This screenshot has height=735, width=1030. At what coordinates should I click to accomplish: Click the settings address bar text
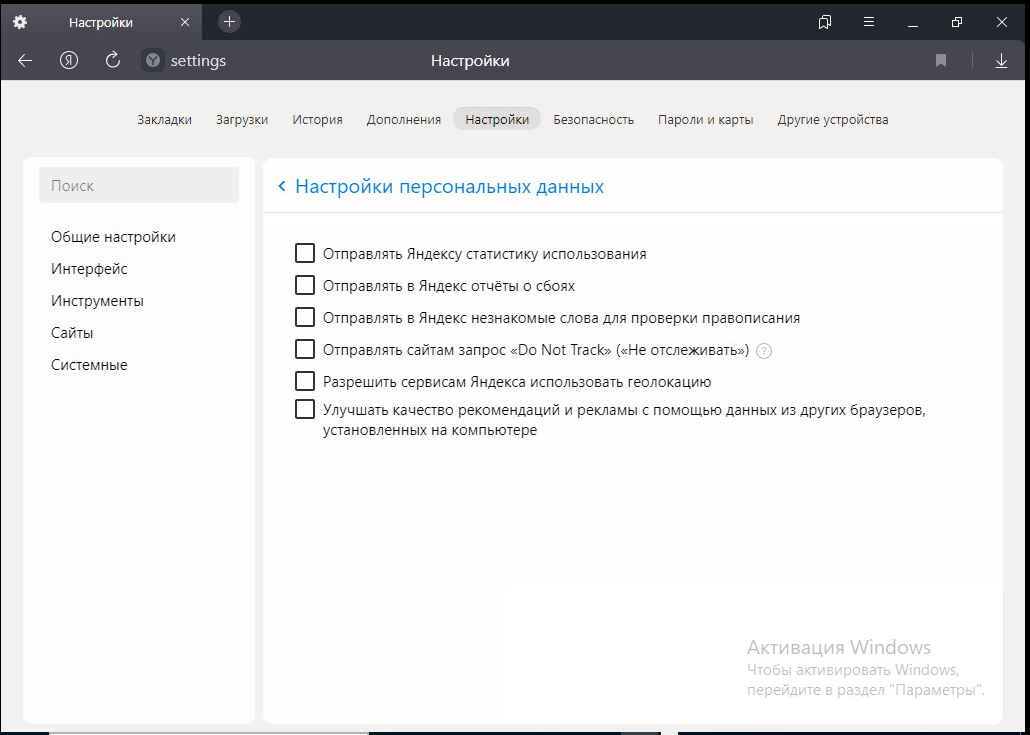point(198,61)
